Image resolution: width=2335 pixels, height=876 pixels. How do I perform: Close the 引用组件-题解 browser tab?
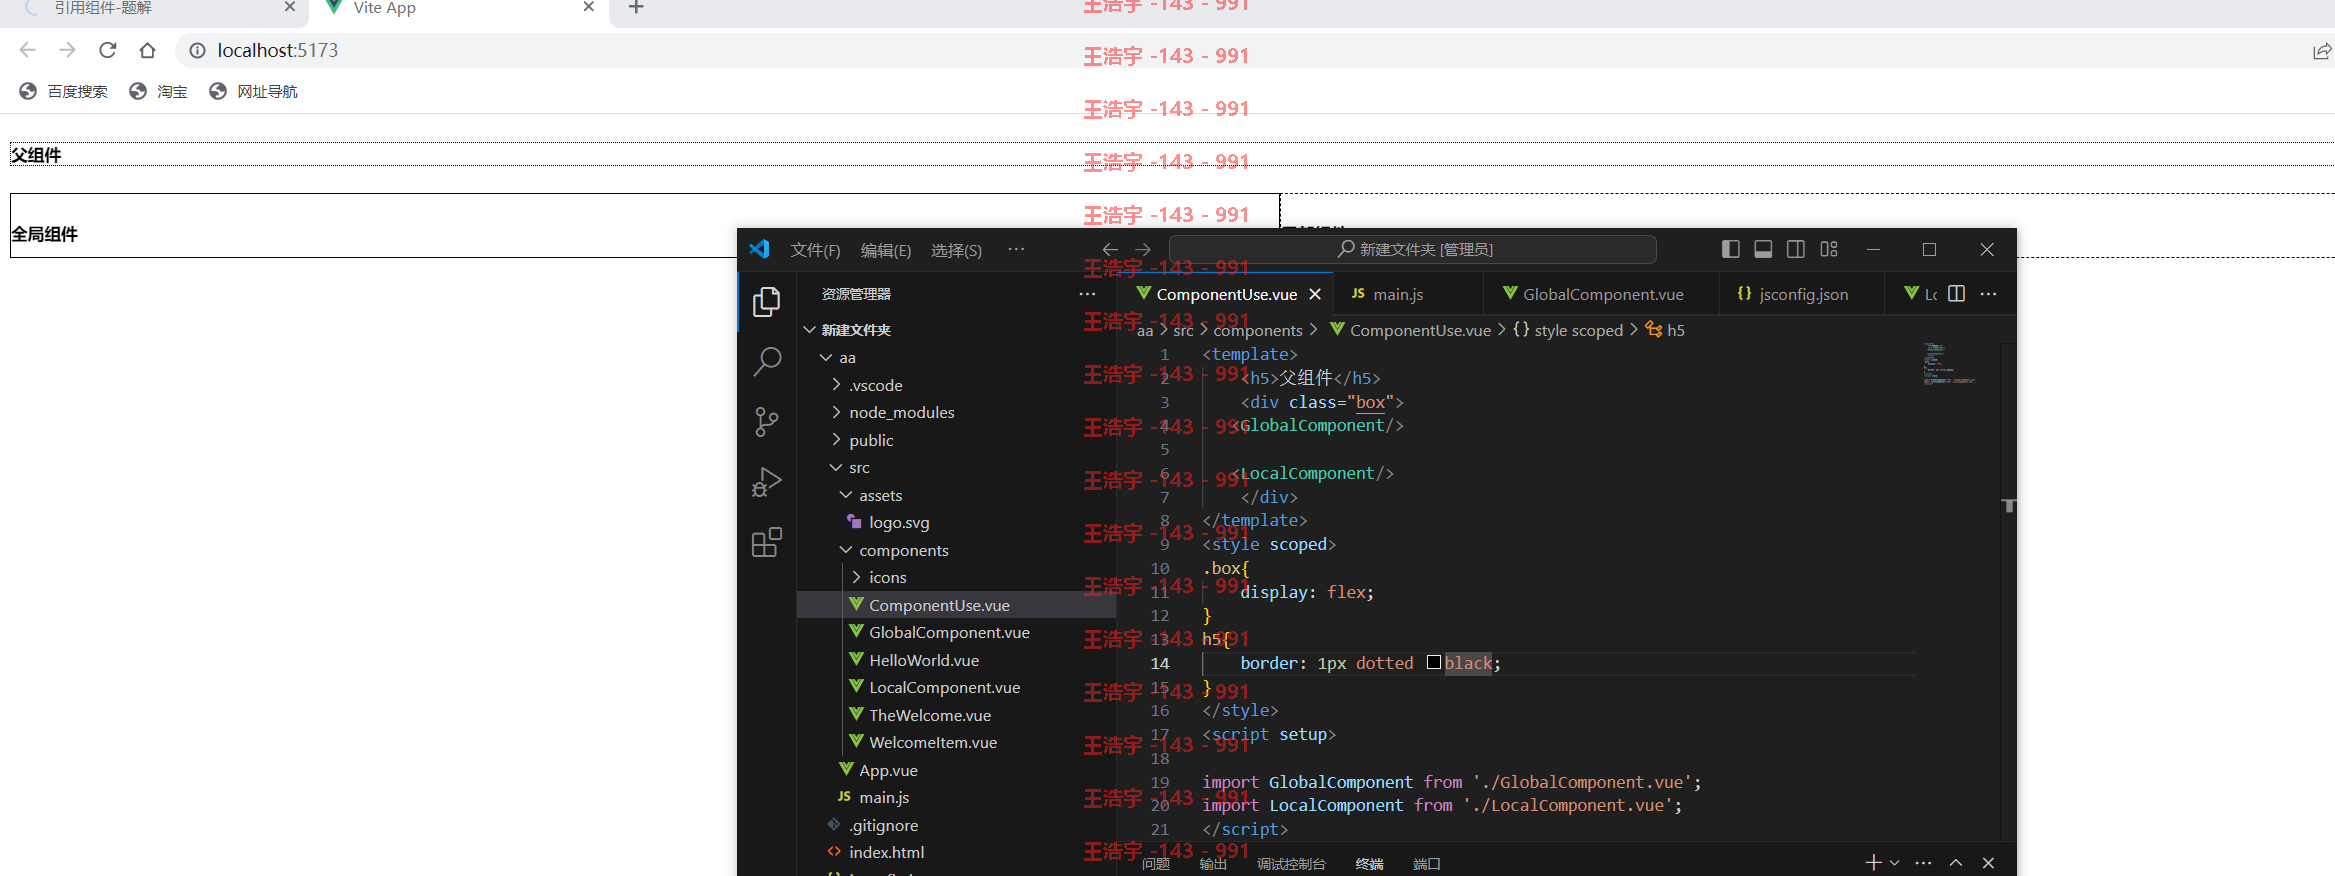click(x=290, y=7)
